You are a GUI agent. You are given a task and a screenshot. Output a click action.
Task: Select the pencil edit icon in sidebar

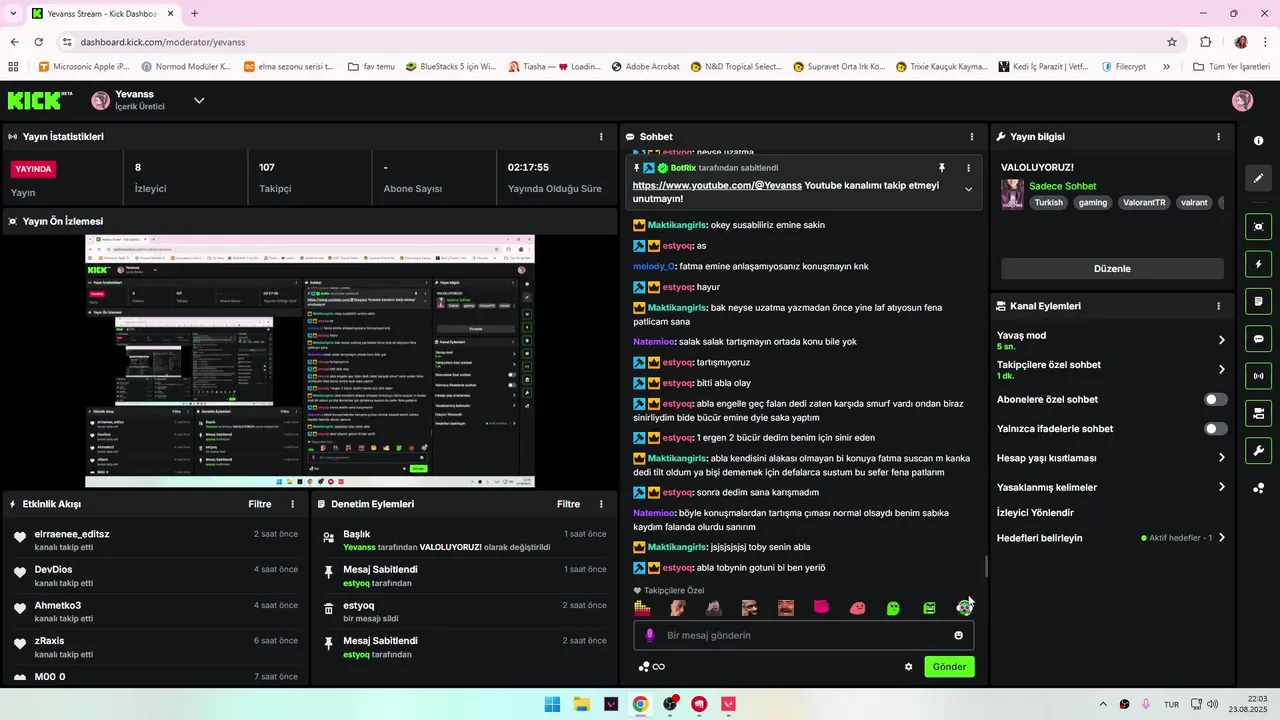tap(1258, 178)
